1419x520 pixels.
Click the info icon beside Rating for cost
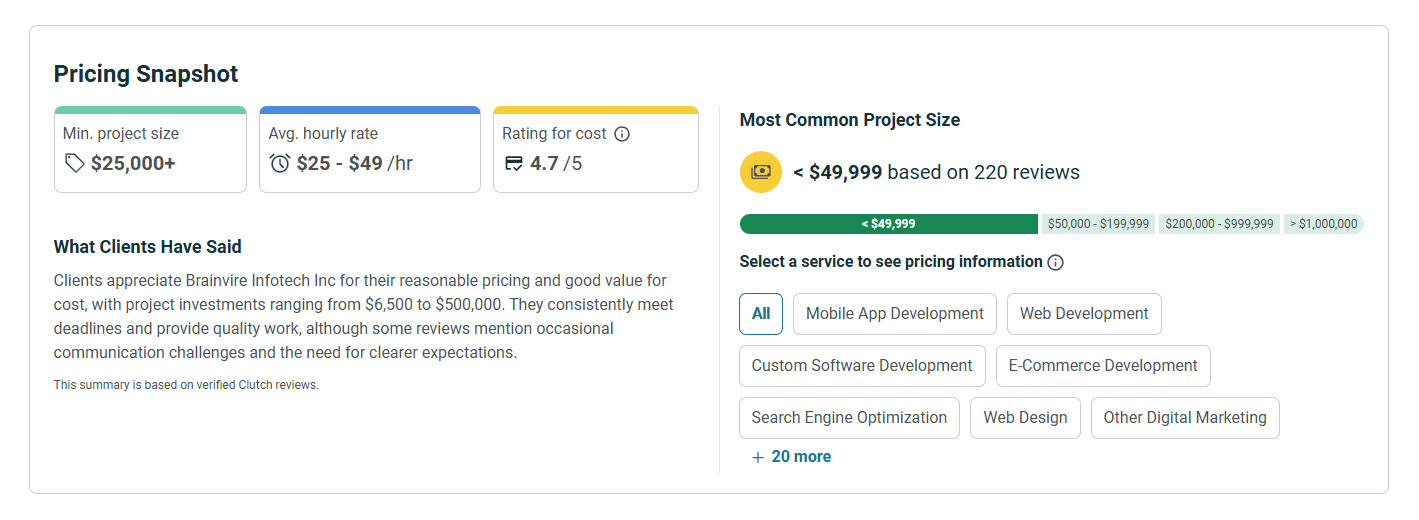pyautogui.click(x=622, y=134)
